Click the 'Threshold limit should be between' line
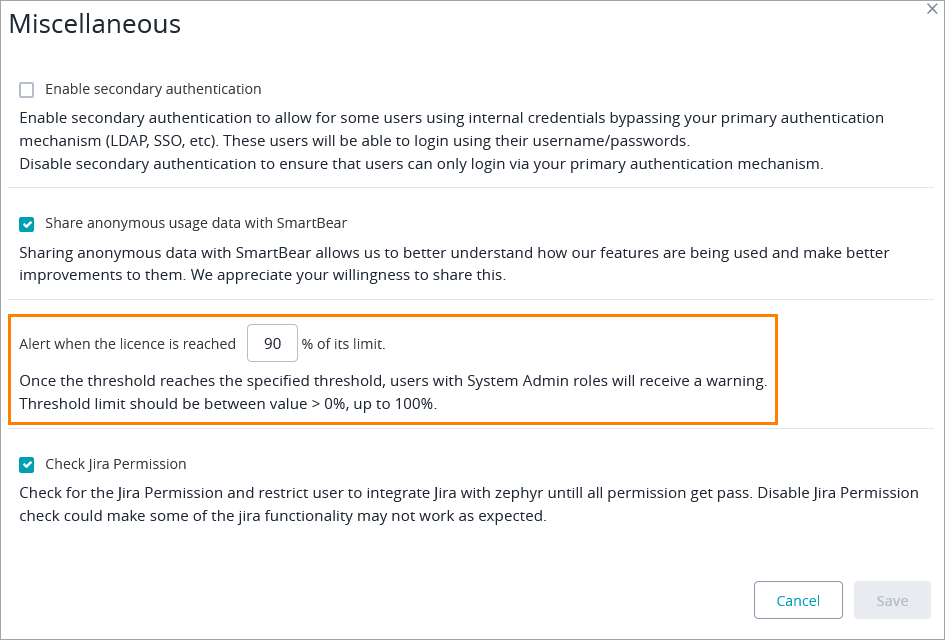 tap(228, 404)
